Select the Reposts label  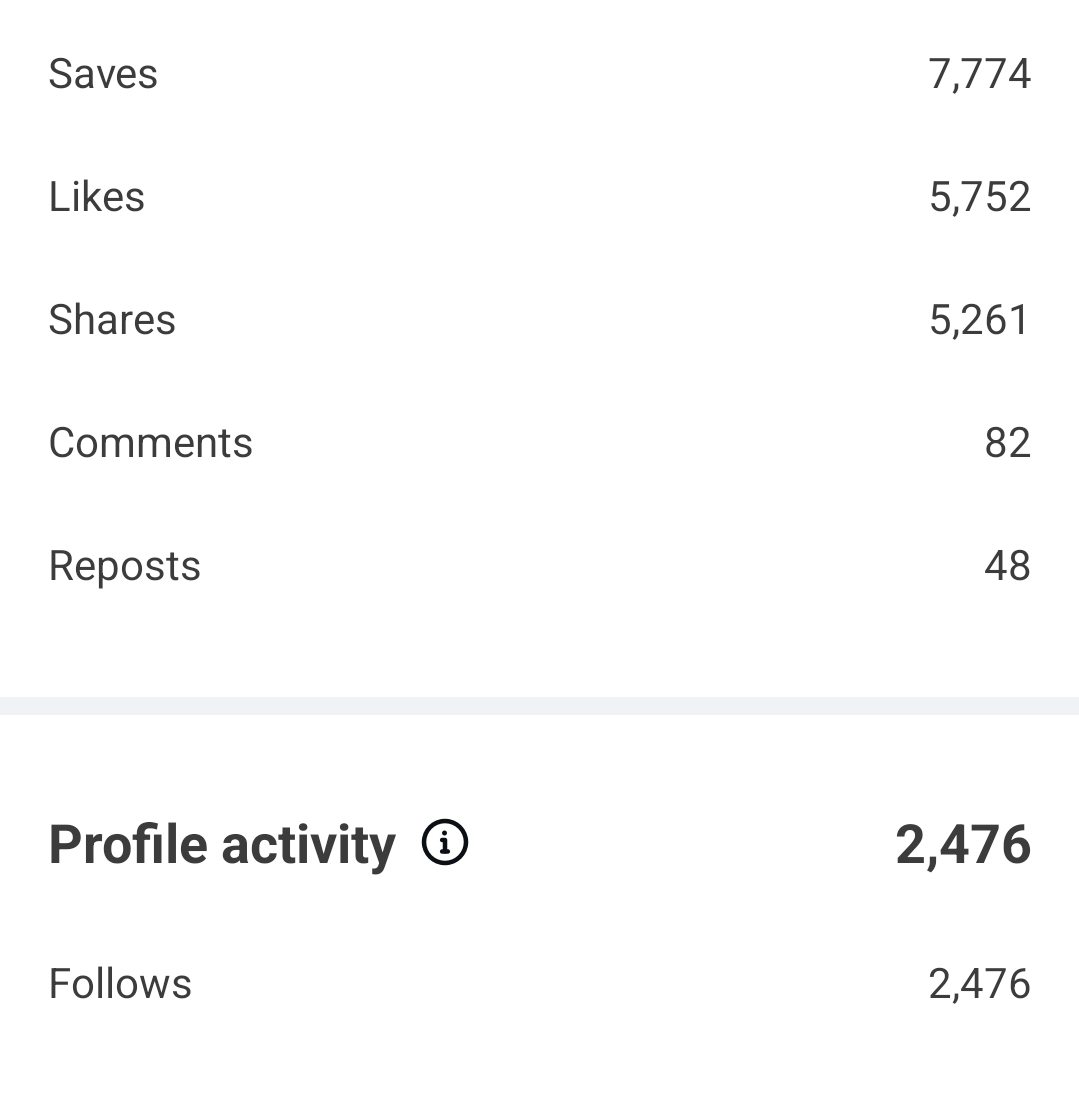[125, 566]
